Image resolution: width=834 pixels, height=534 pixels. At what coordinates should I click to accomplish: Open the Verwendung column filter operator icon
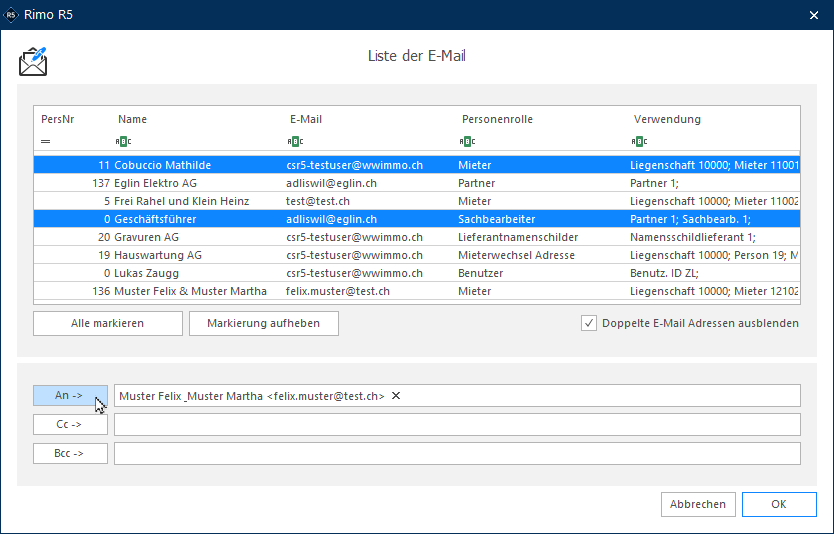point(639,141)
